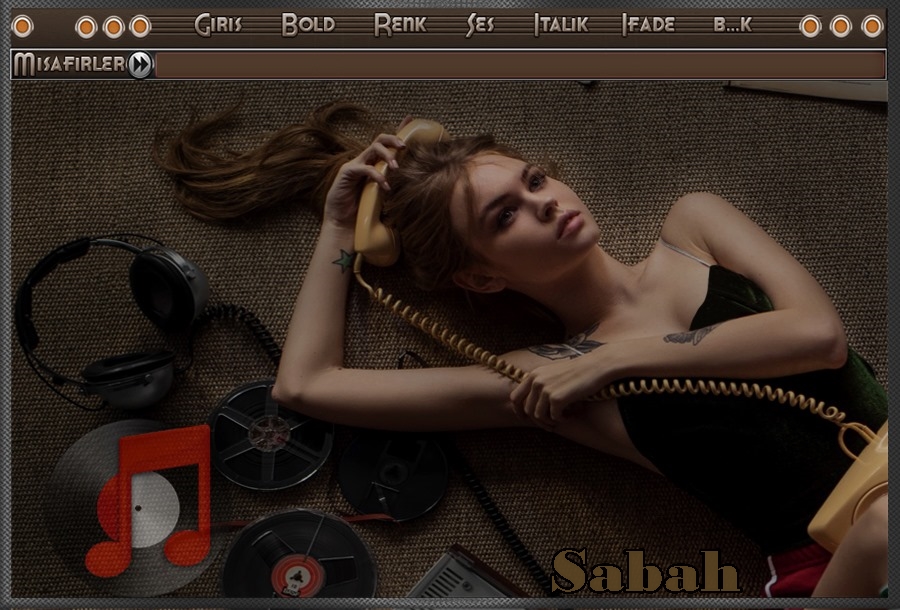Click the first orange circle in the left trio

(x=86, y=27)
